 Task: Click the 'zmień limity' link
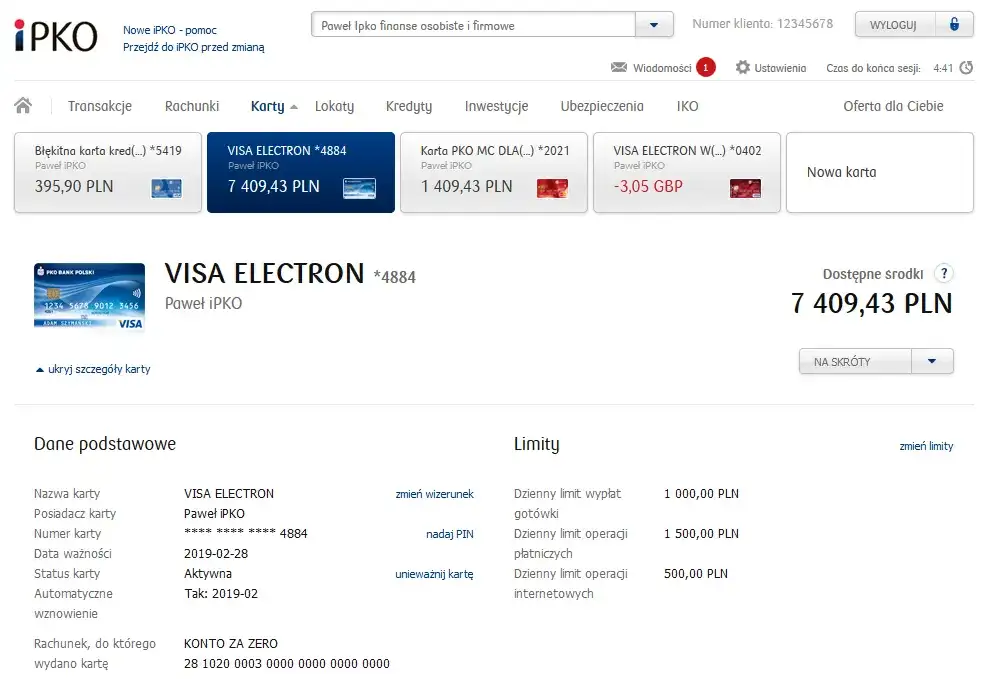pyautogui.click(x=926, y=446)
